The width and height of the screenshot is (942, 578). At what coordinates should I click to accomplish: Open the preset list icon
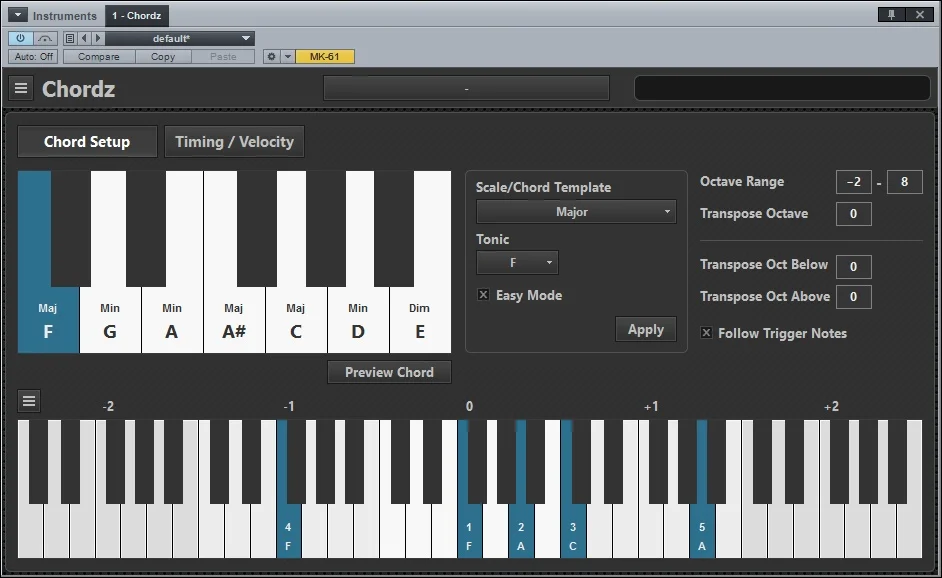coord(70,38)
